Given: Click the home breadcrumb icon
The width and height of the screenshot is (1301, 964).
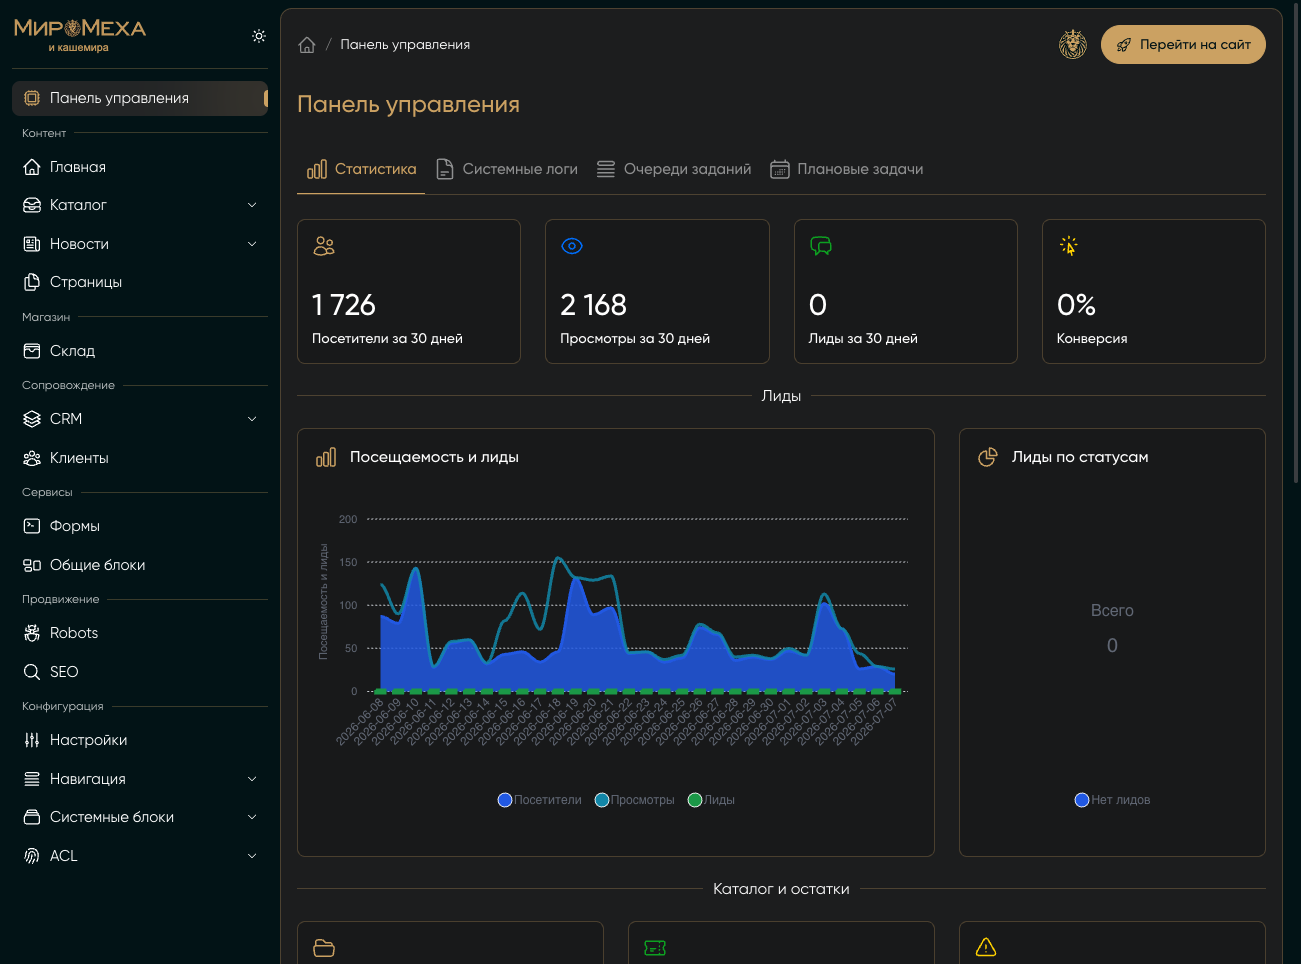Looking at the screenshot, I should point(307,45).
